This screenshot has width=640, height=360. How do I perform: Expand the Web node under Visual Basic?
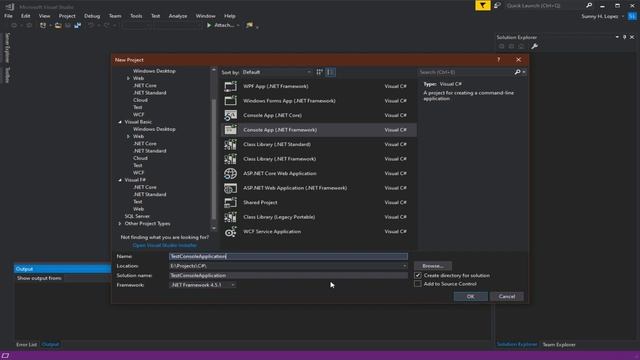128,136
